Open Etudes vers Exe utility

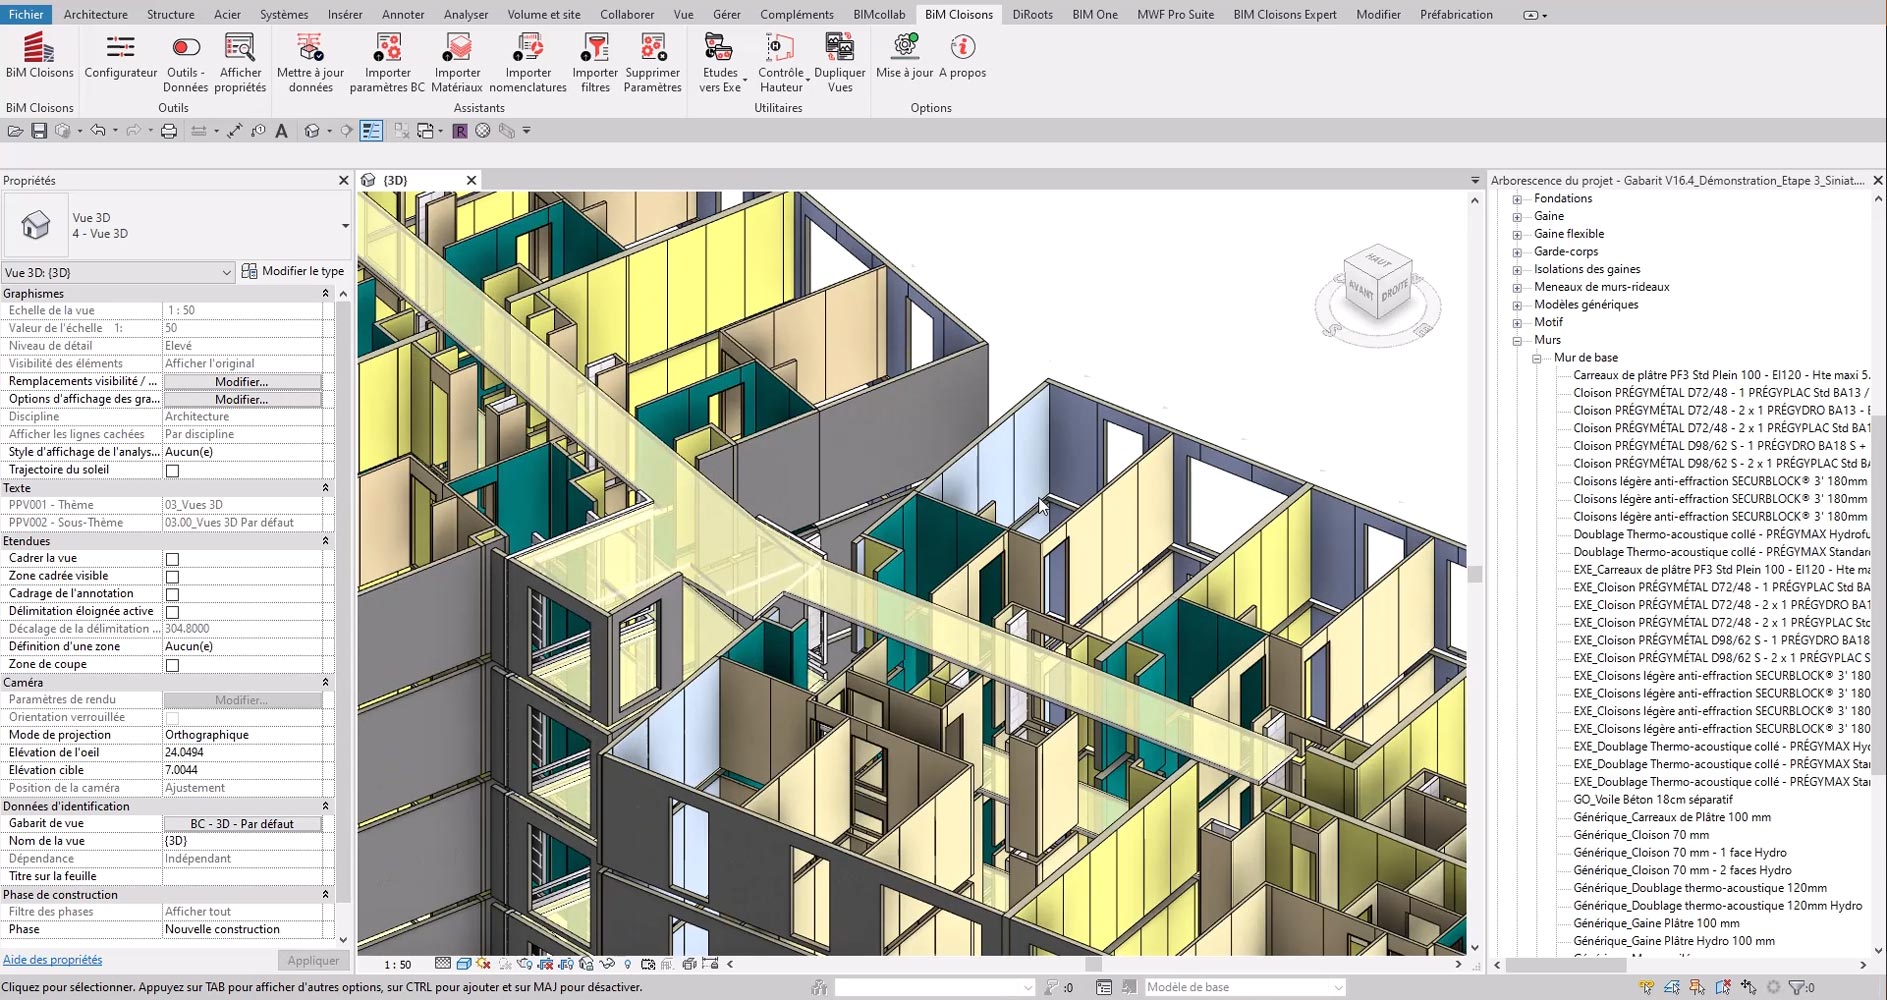coord(720,63)
